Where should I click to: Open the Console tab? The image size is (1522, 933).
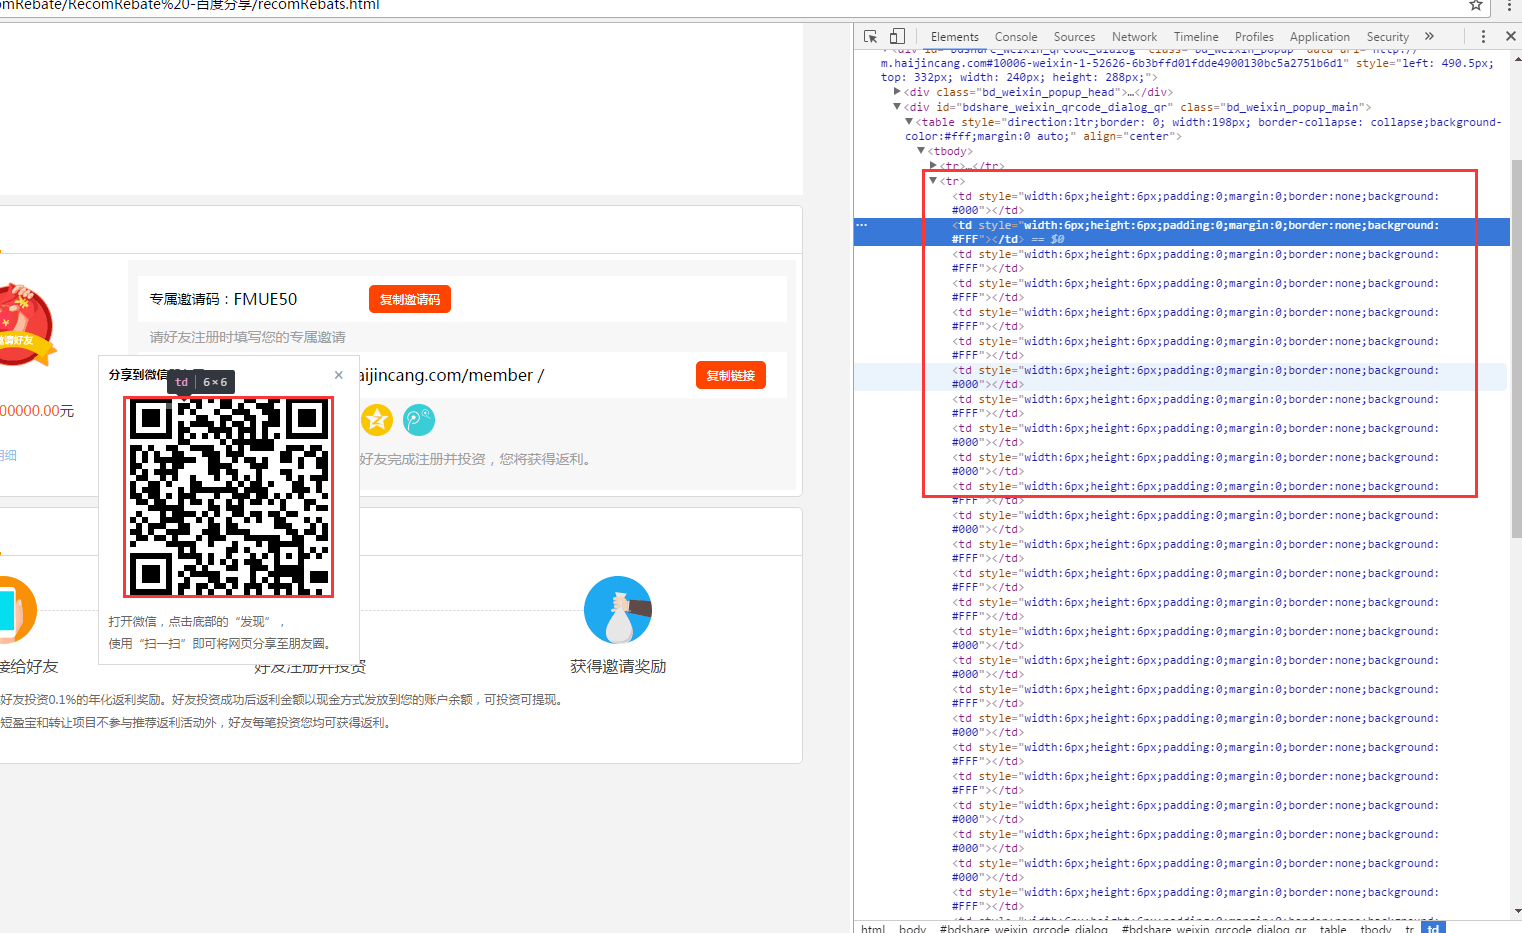coord(1016,37)
